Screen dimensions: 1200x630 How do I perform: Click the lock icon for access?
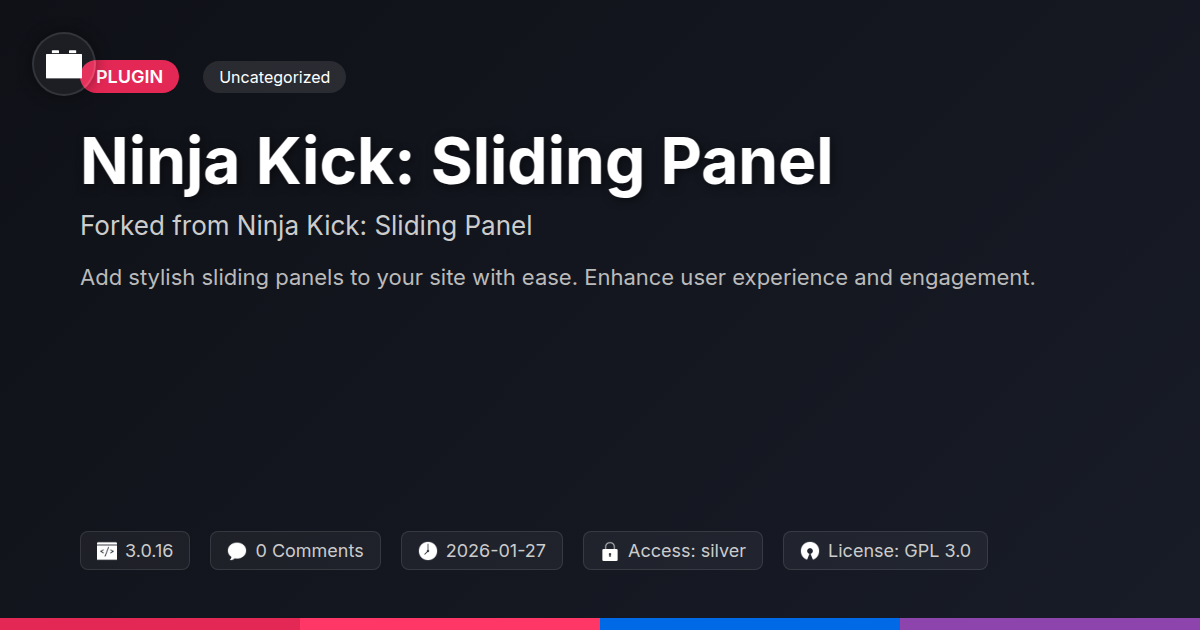tap(610, 551)
